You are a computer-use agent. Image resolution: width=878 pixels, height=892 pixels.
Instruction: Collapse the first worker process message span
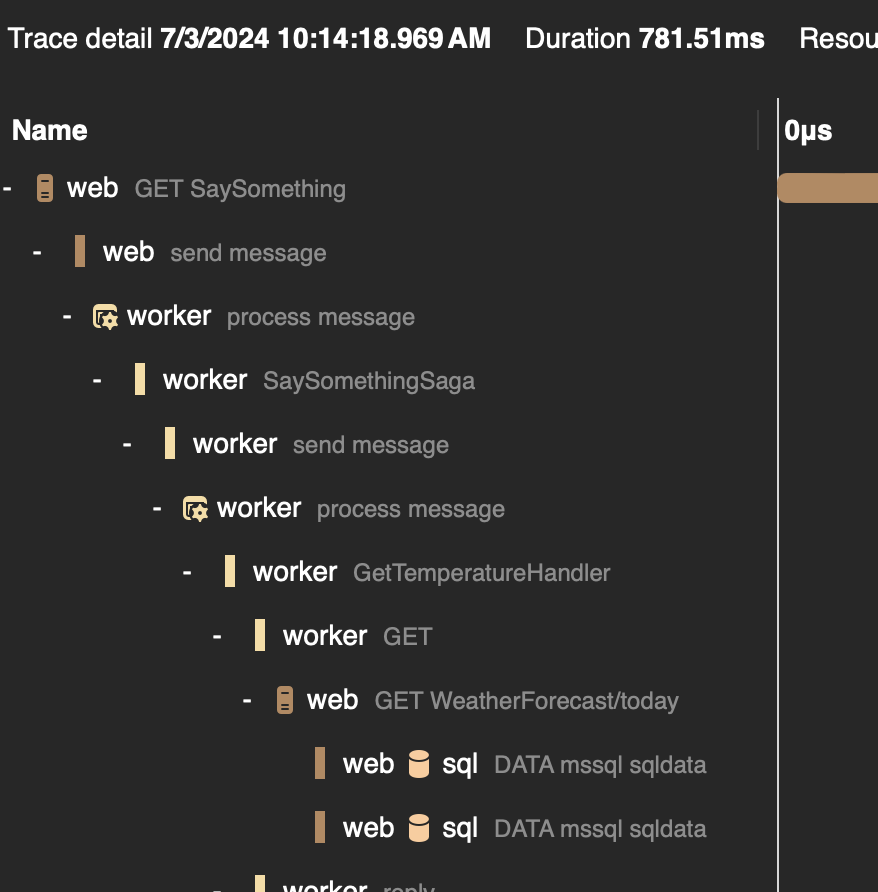coord(67,316)
